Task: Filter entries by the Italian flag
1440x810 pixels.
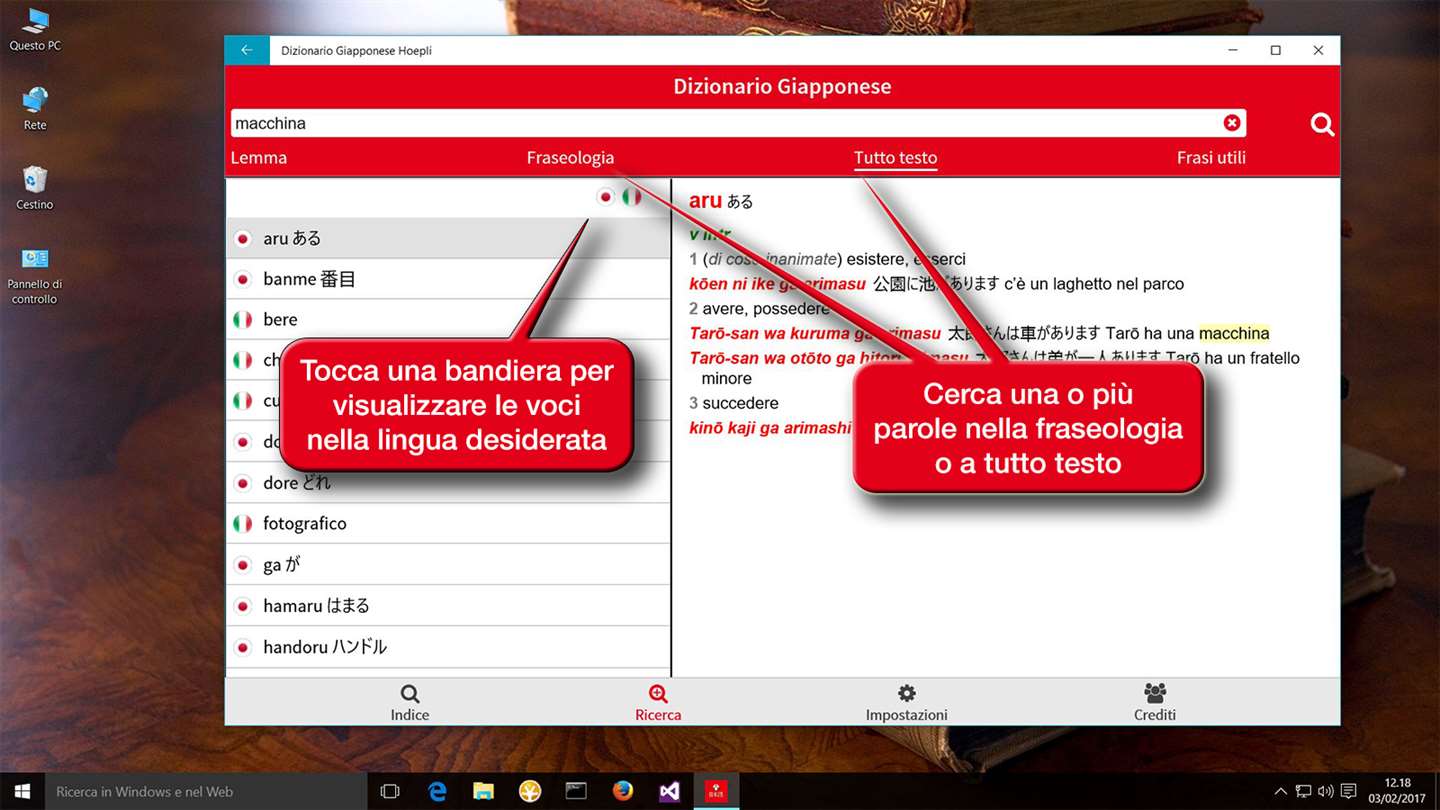Action: tap(632, 196)
